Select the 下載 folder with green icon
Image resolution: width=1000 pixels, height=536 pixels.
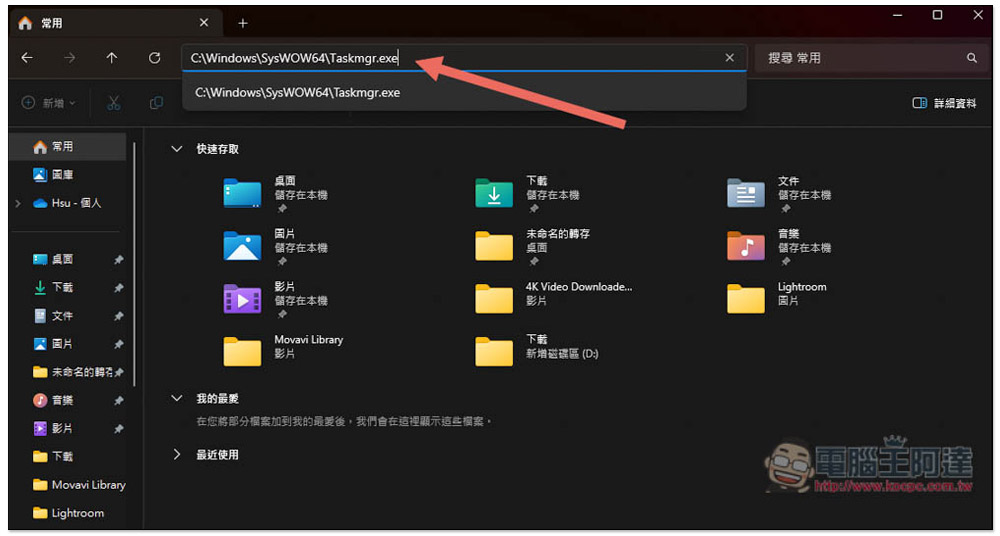click(494, 193)
